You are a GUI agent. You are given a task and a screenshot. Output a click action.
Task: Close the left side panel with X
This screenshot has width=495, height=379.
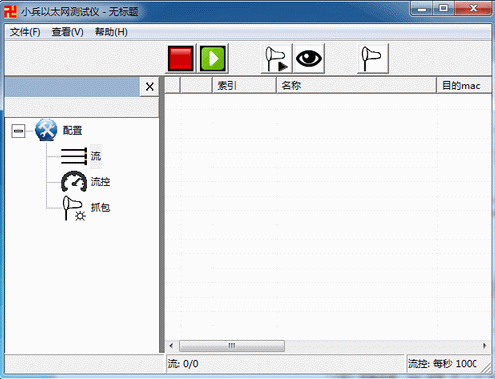pyautogui.click(x=149, y=87)
